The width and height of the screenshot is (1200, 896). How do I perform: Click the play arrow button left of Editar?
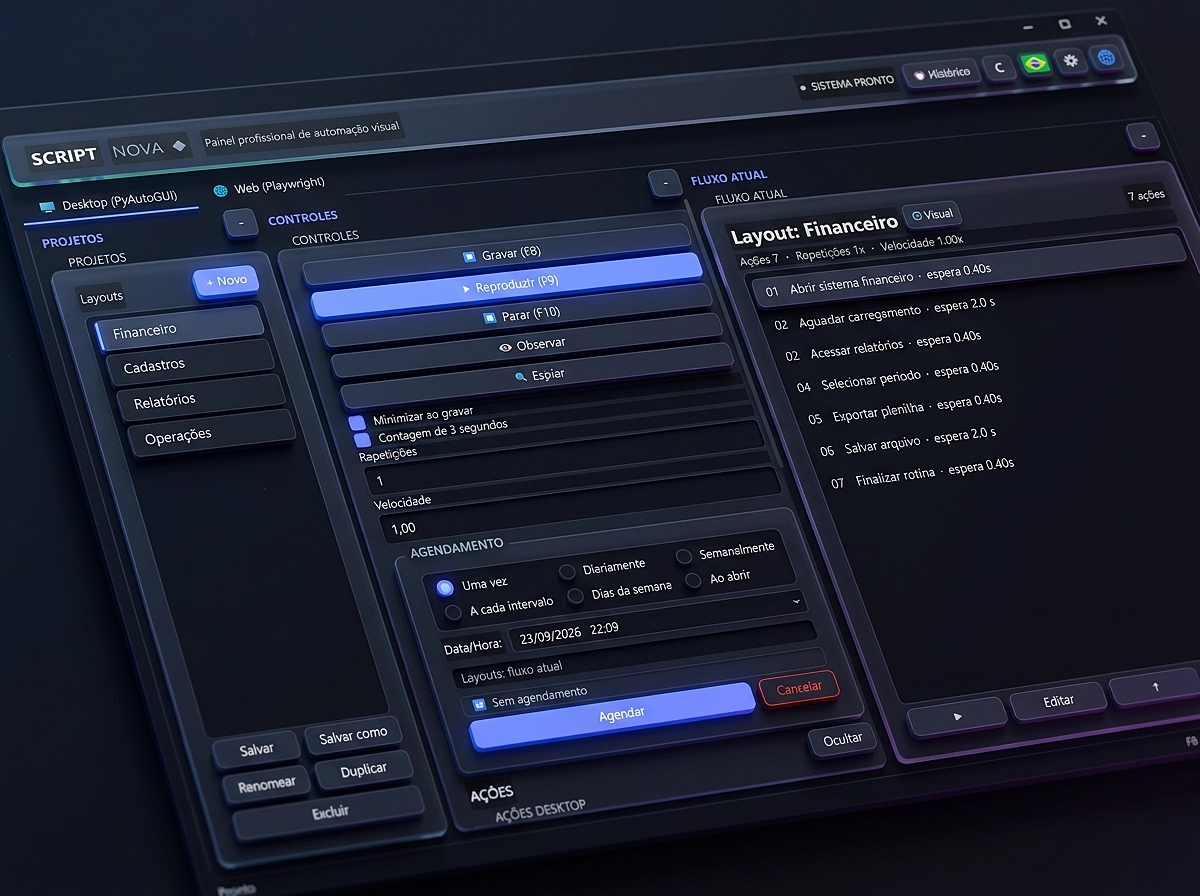point(957,716)
